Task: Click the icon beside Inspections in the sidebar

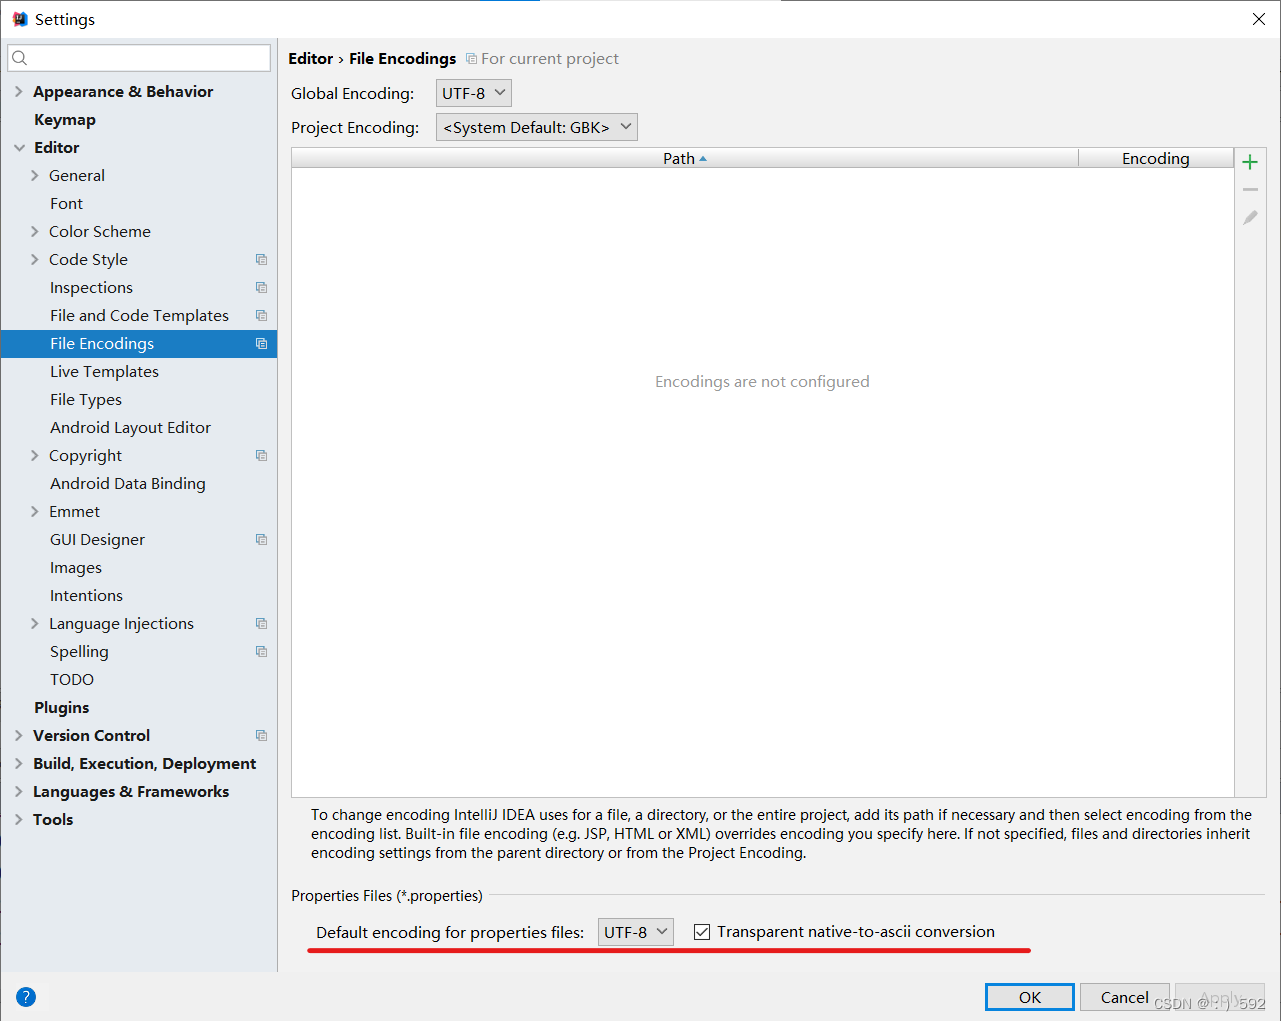Action: pyautogui.click(x=261, y=287)
